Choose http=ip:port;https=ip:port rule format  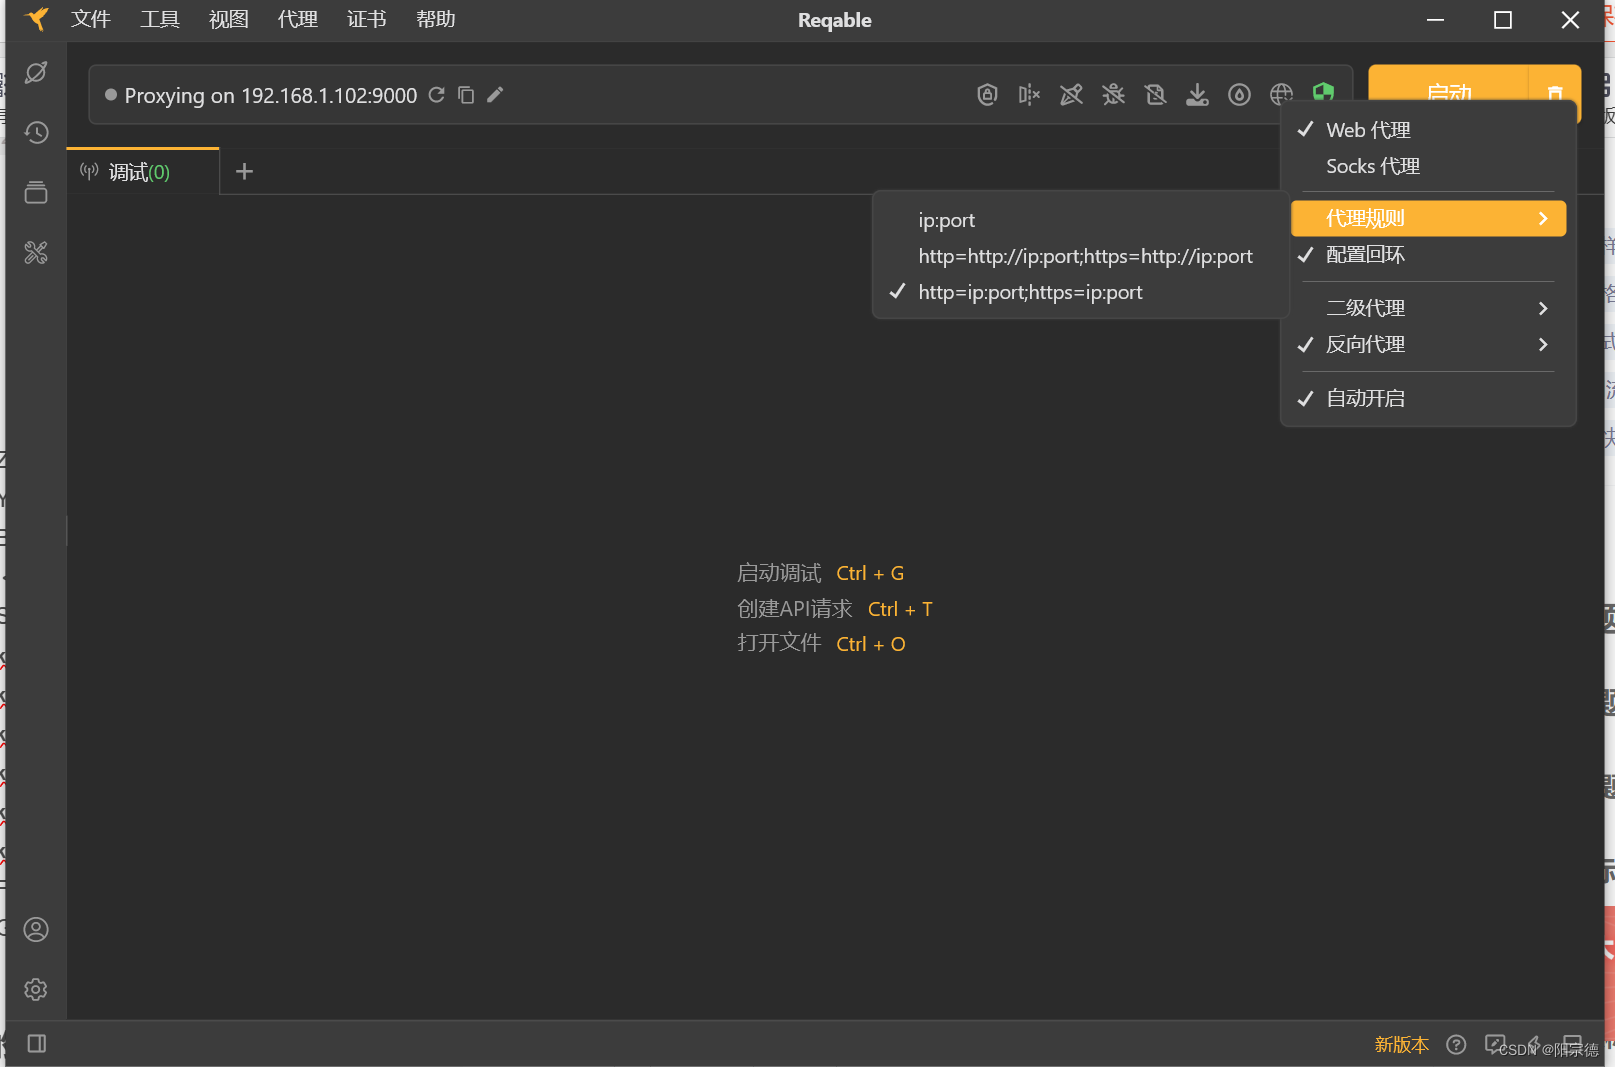pyautogui.click(x=1080, y=292)
